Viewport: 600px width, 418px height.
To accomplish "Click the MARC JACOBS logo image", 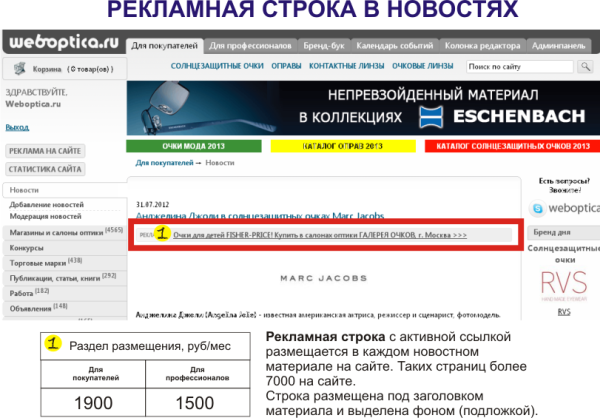I will [324, 278].
